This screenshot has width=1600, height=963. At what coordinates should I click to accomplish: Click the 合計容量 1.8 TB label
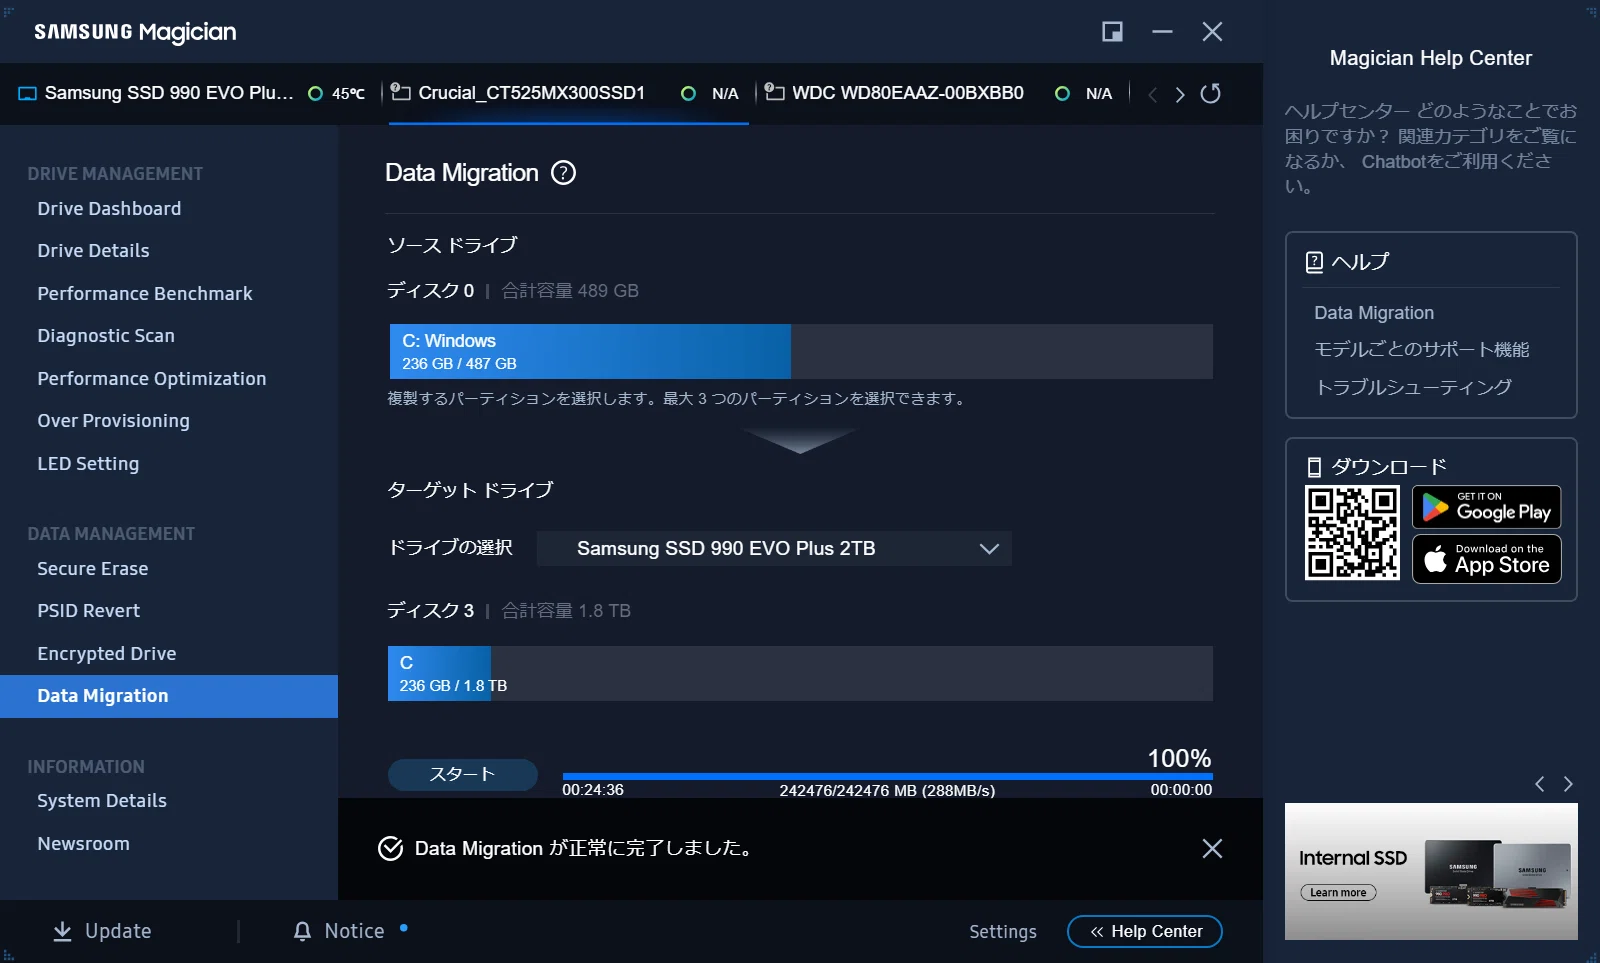[x=566, y=611]
